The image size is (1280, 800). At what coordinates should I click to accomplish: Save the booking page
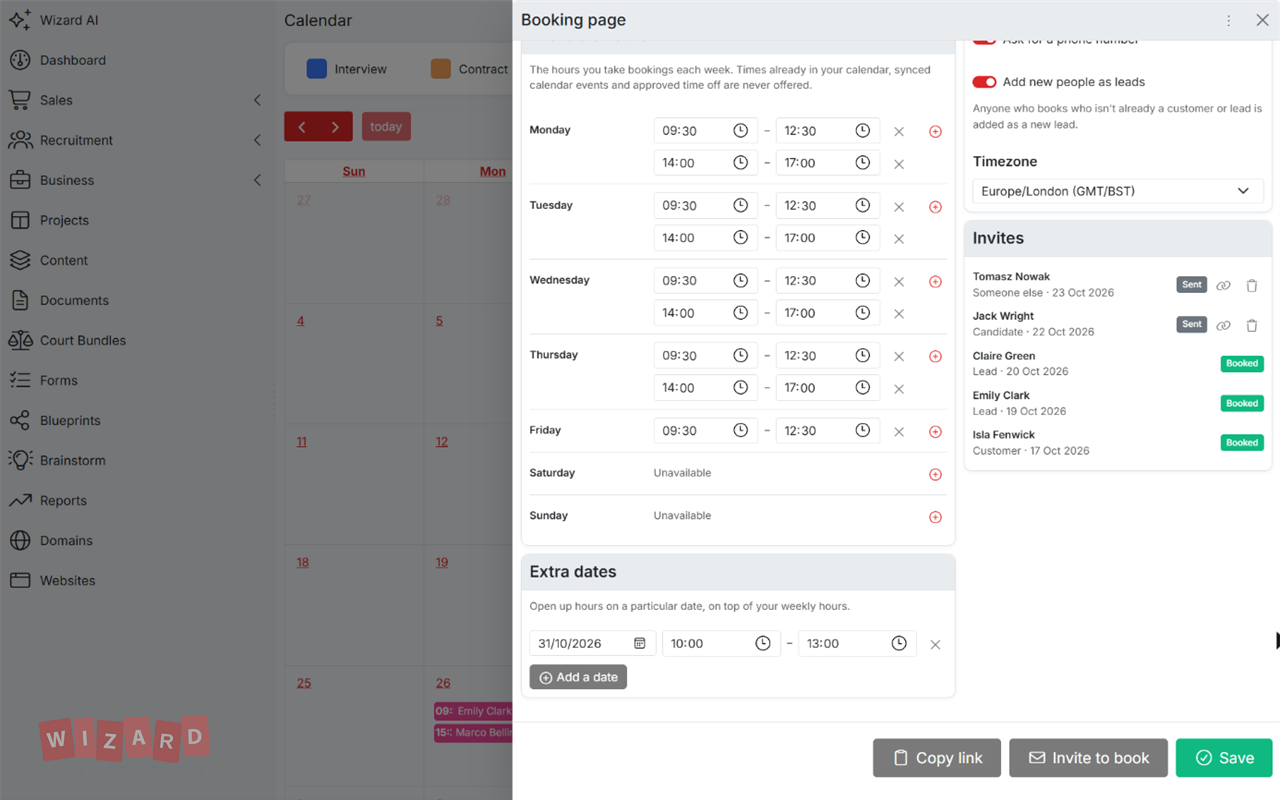(1224, 758)
